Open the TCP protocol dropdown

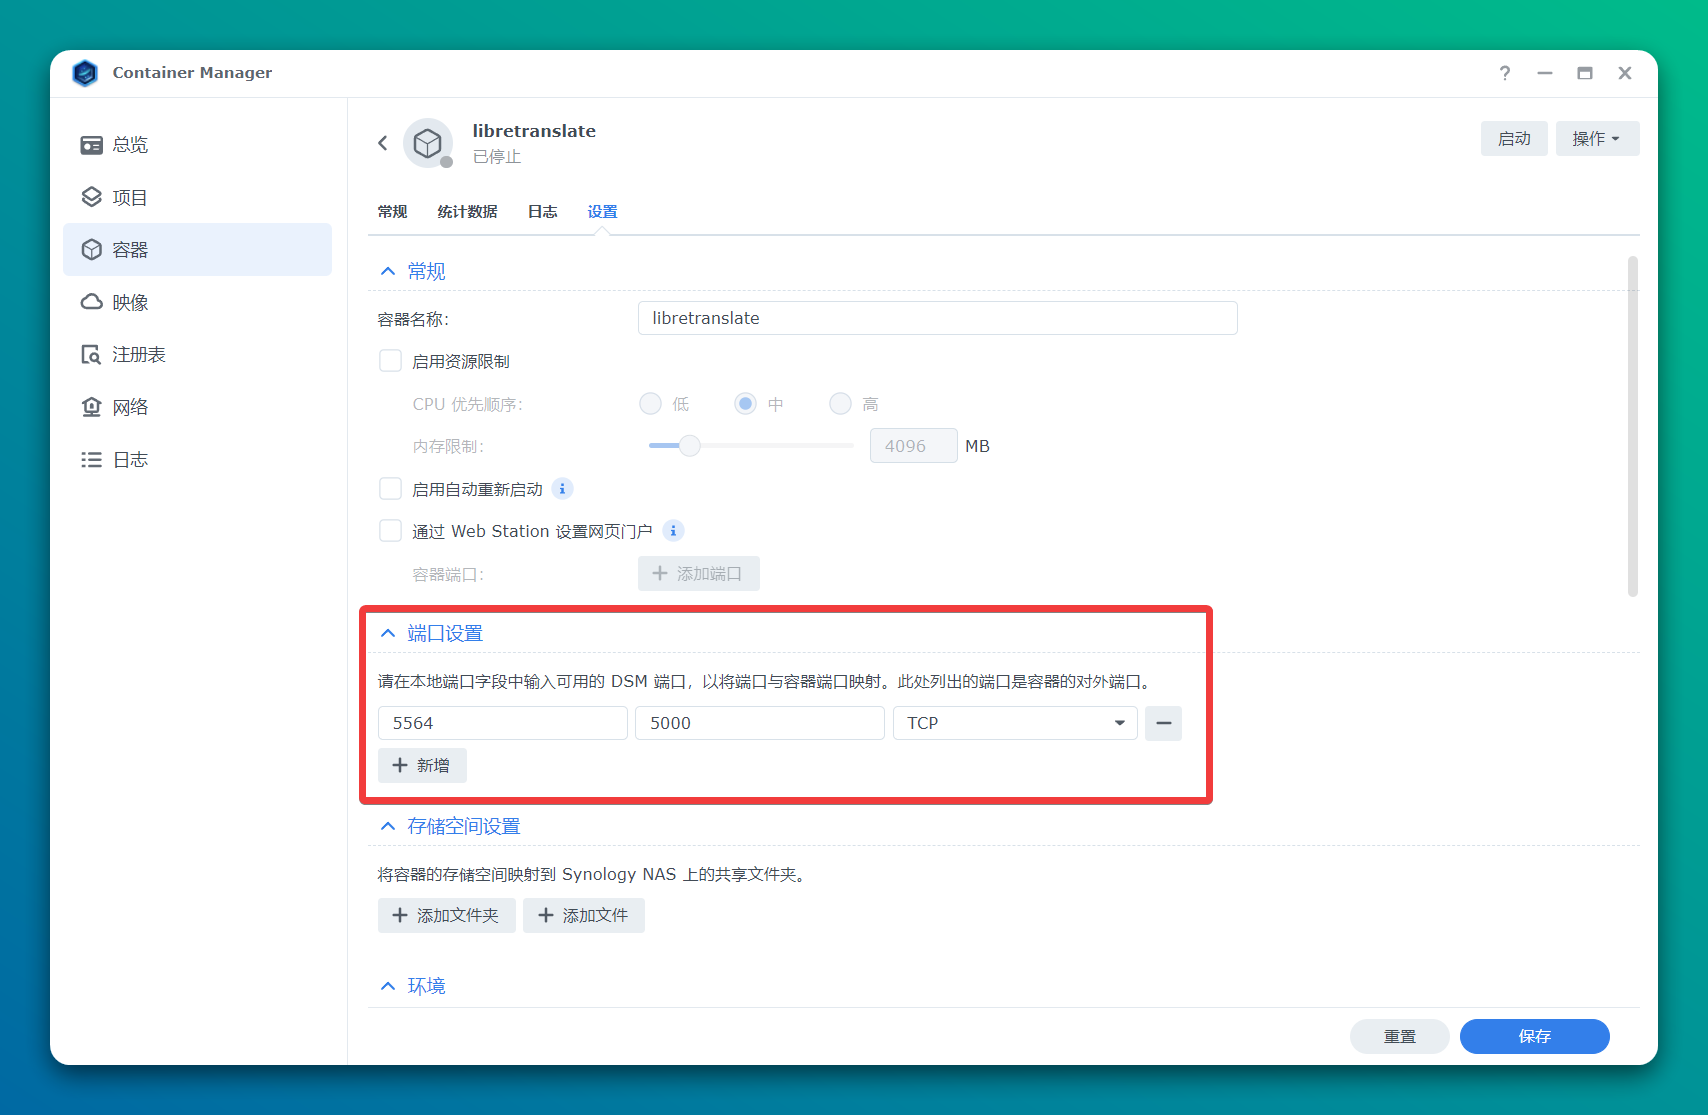pos(1015,723)
